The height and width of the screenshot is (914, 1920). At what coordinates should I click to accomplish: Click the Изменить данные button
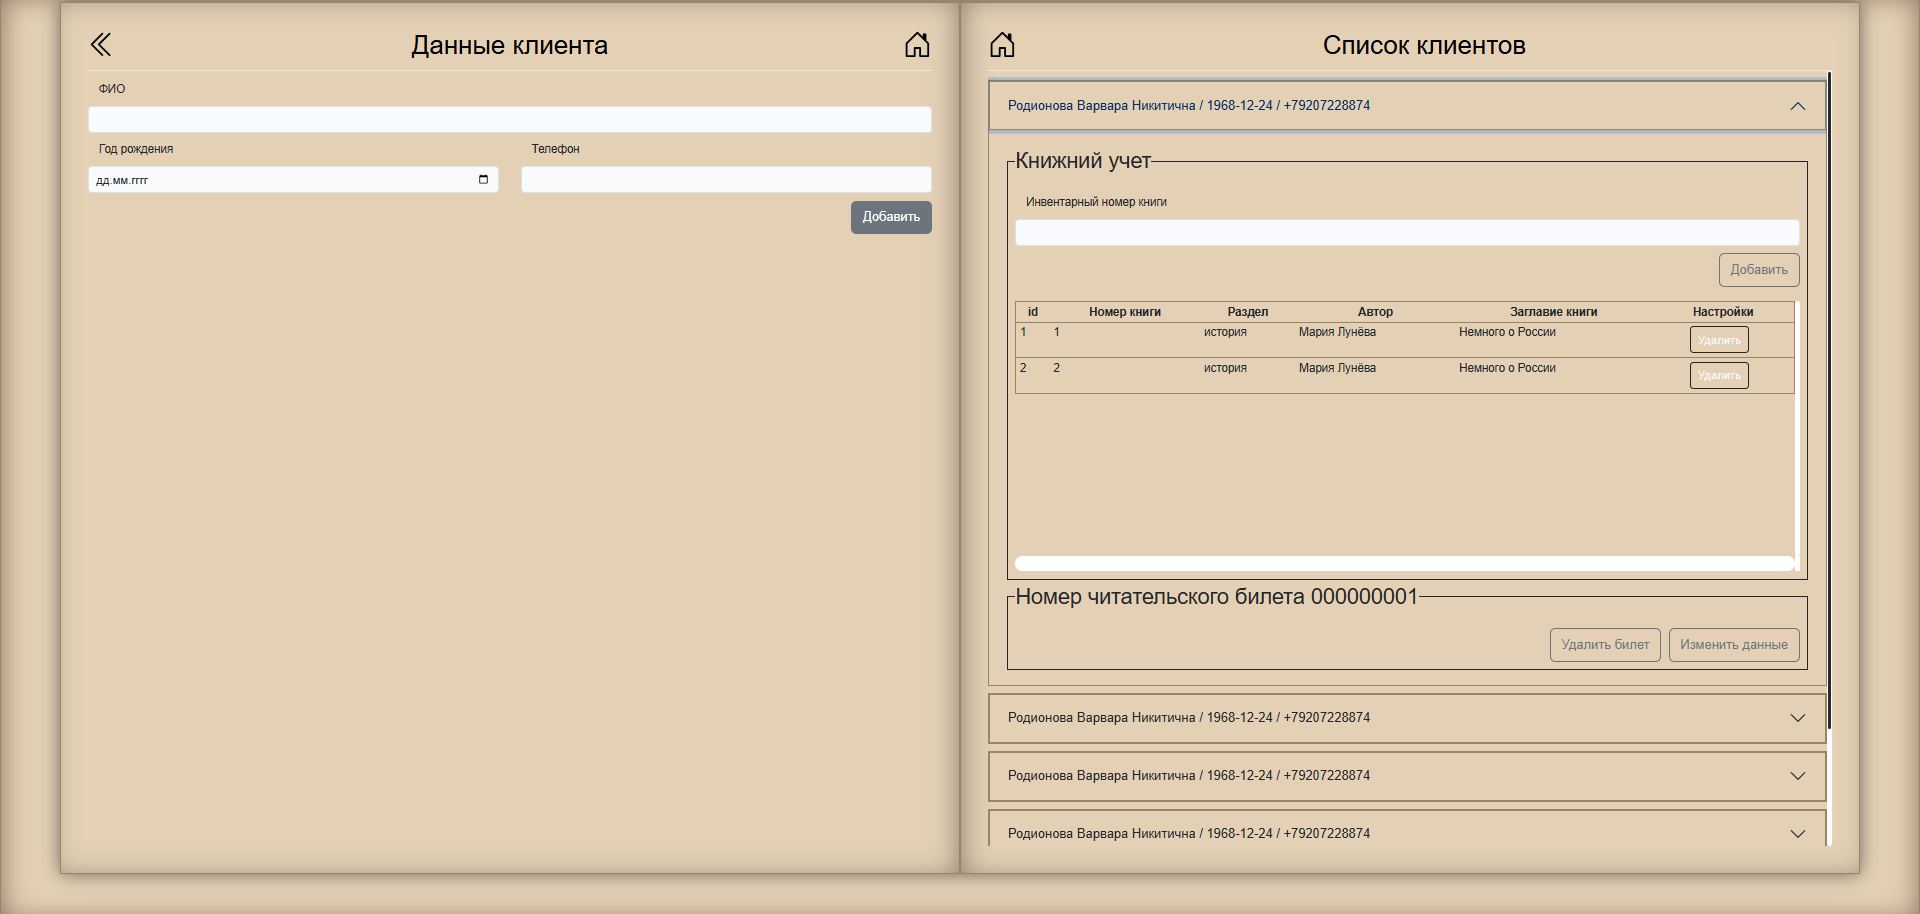point(1734,645)
